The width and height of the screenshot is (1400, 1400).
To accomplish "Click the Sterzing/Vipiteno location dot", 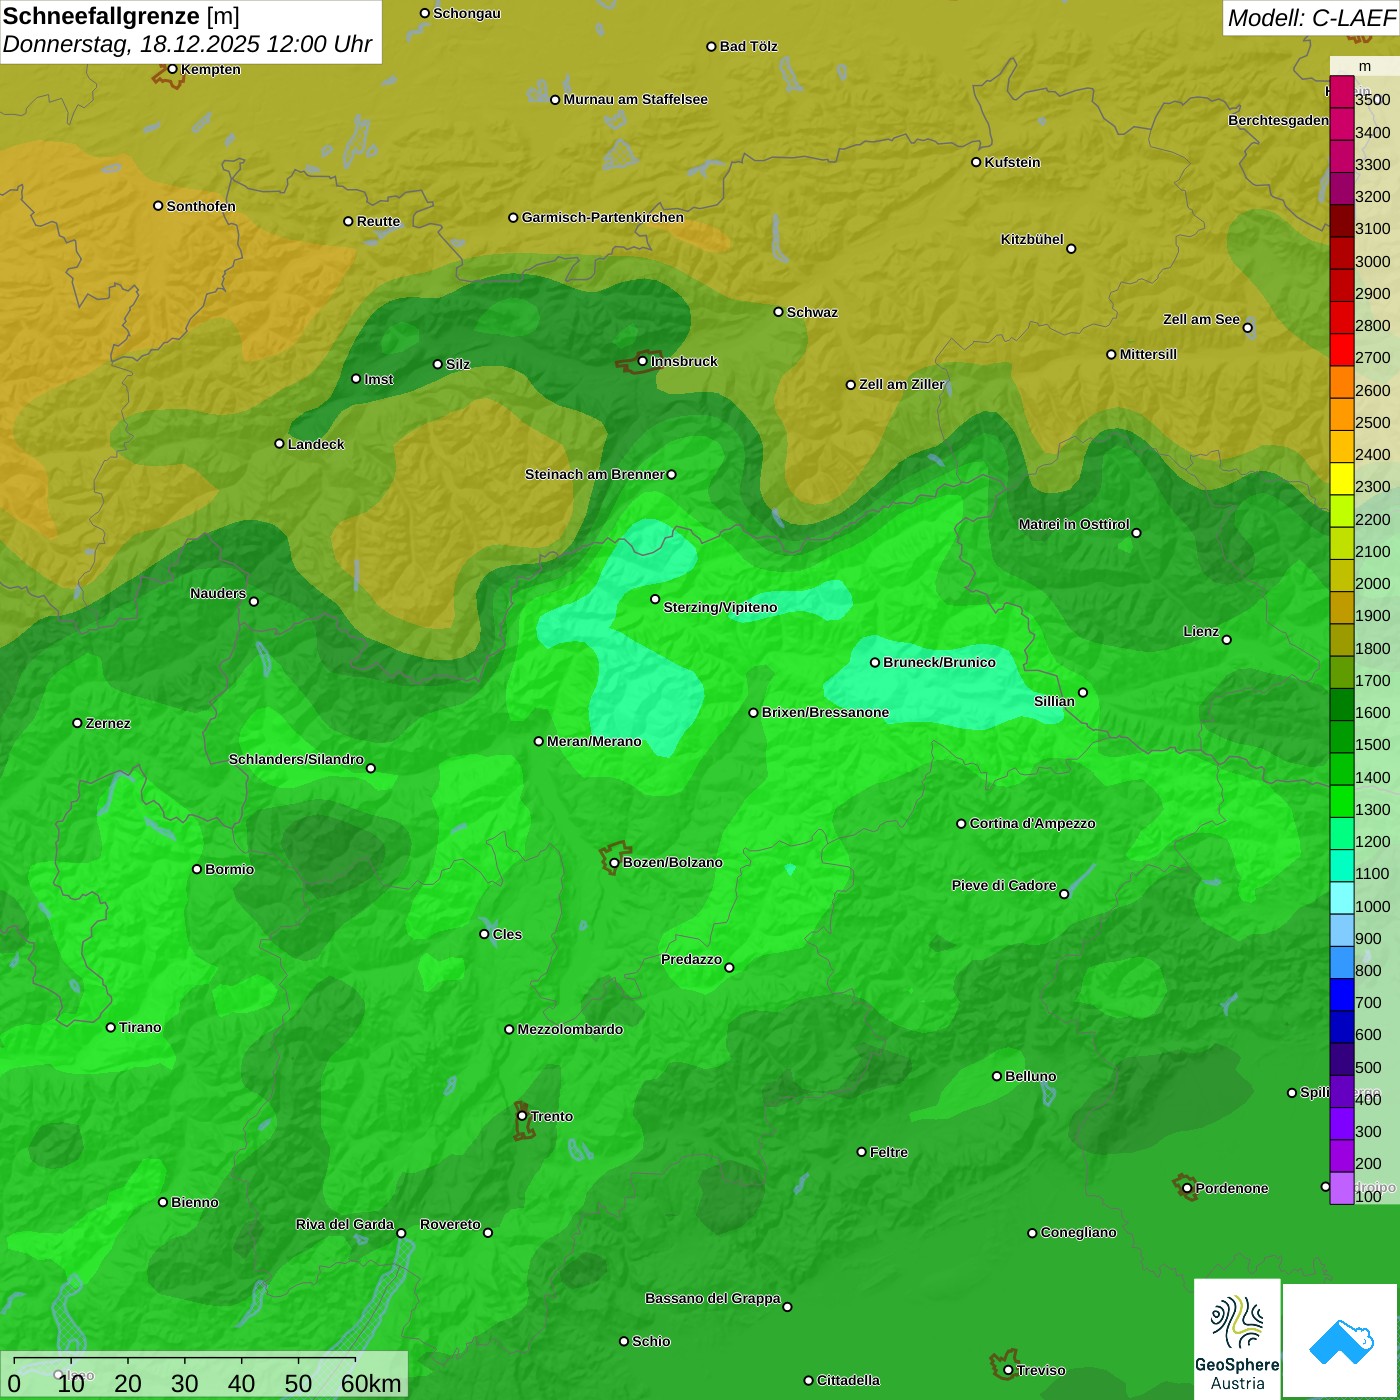I will point(655,599).
